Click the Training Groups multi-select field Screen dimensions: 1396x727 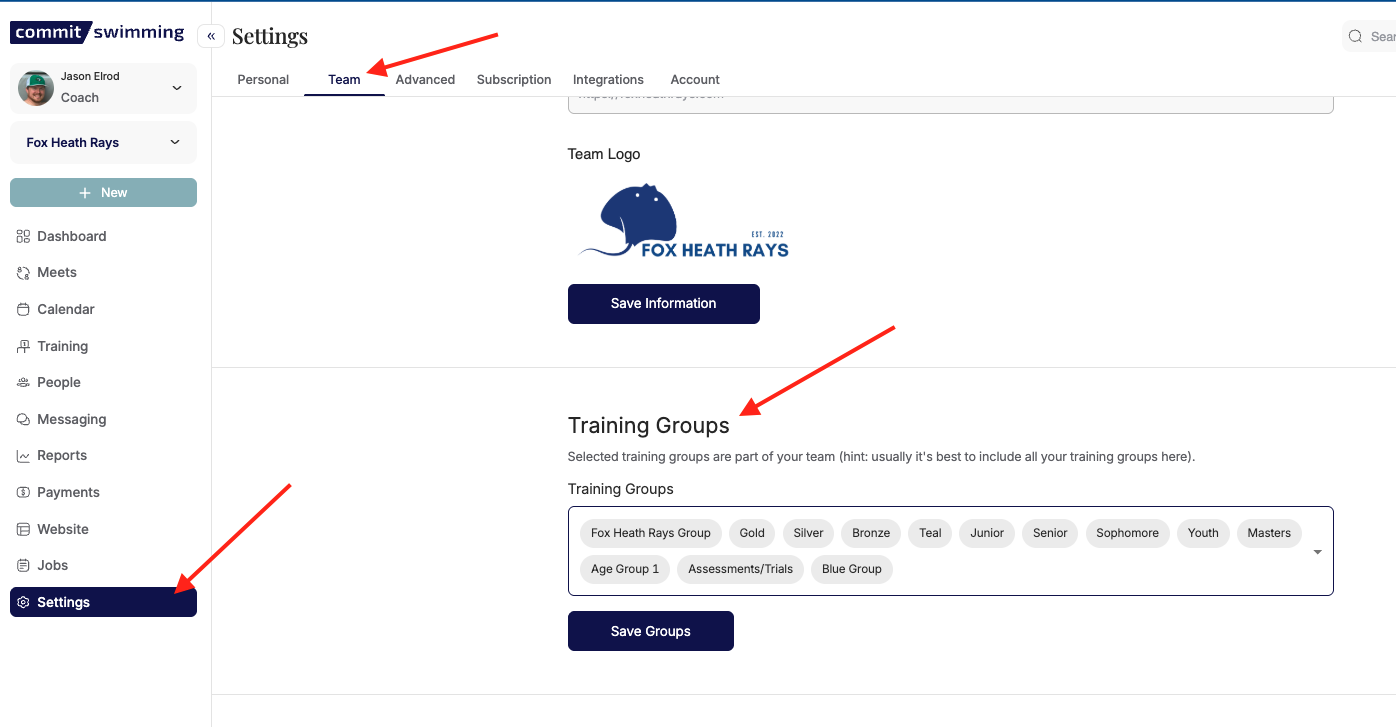click(951, 551)
